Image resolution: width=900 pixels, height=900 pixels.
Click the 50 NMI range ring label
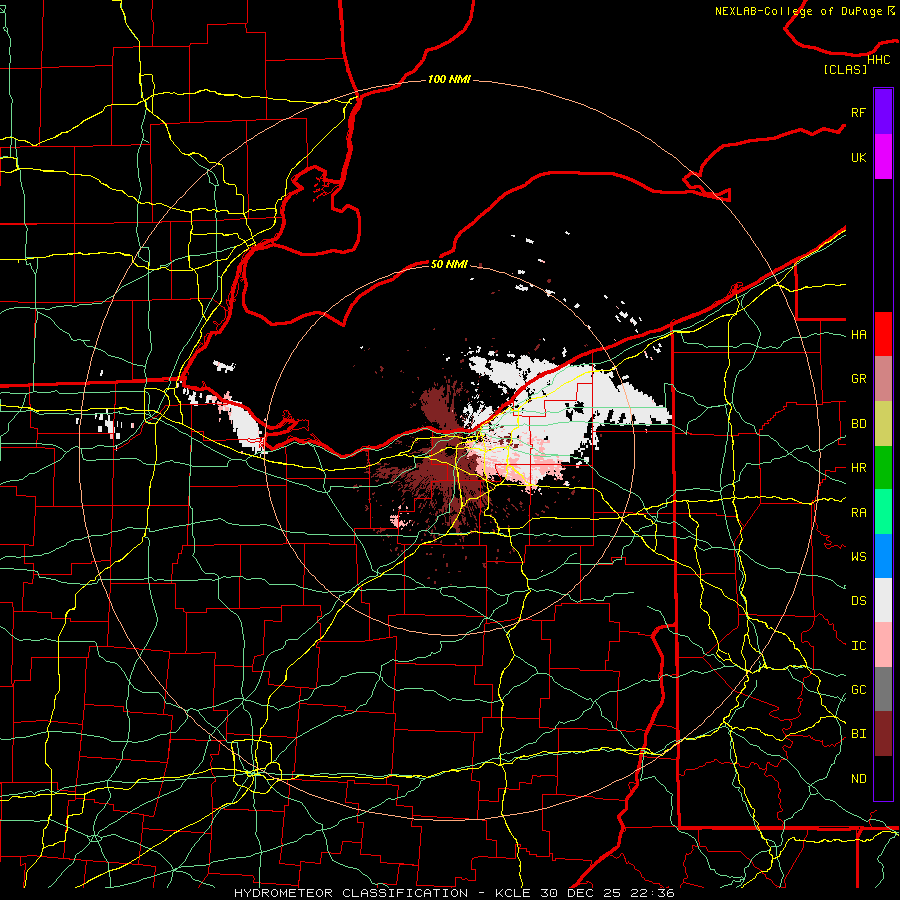click(x=449, y=264)
